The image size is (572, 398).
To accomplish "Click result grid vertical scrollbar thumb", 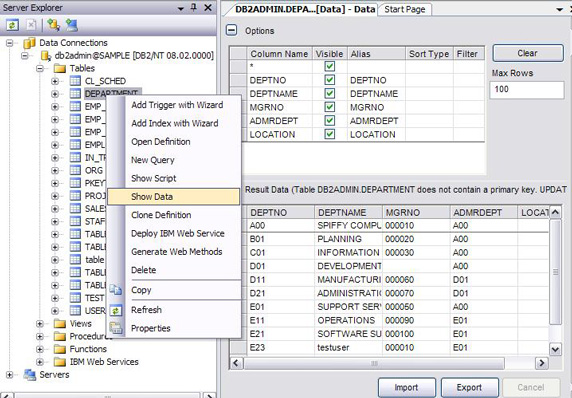I will 555,272.
